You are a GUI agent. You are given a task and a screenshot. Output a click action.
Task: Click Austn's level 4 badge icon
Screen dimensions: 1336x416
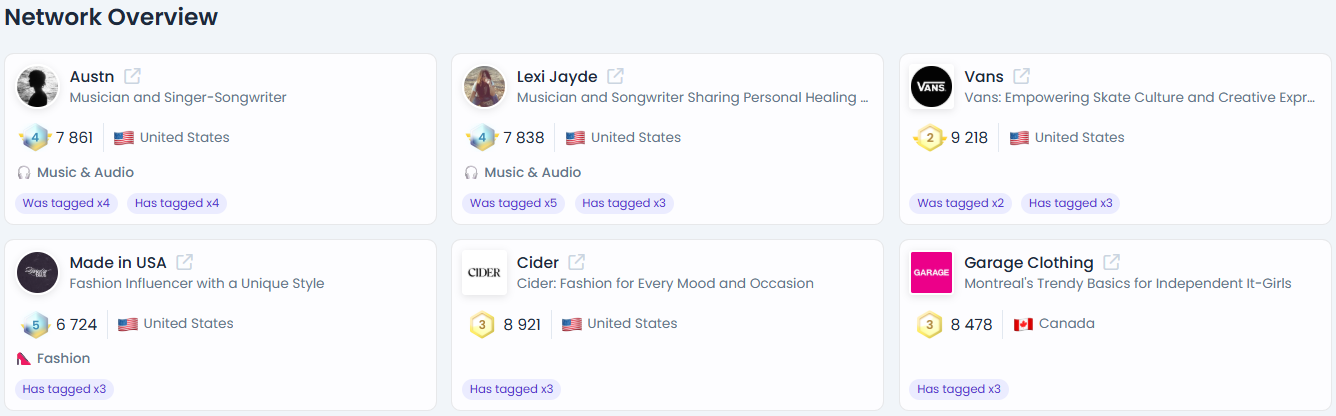pyautogui.click(x=34, y=138)
